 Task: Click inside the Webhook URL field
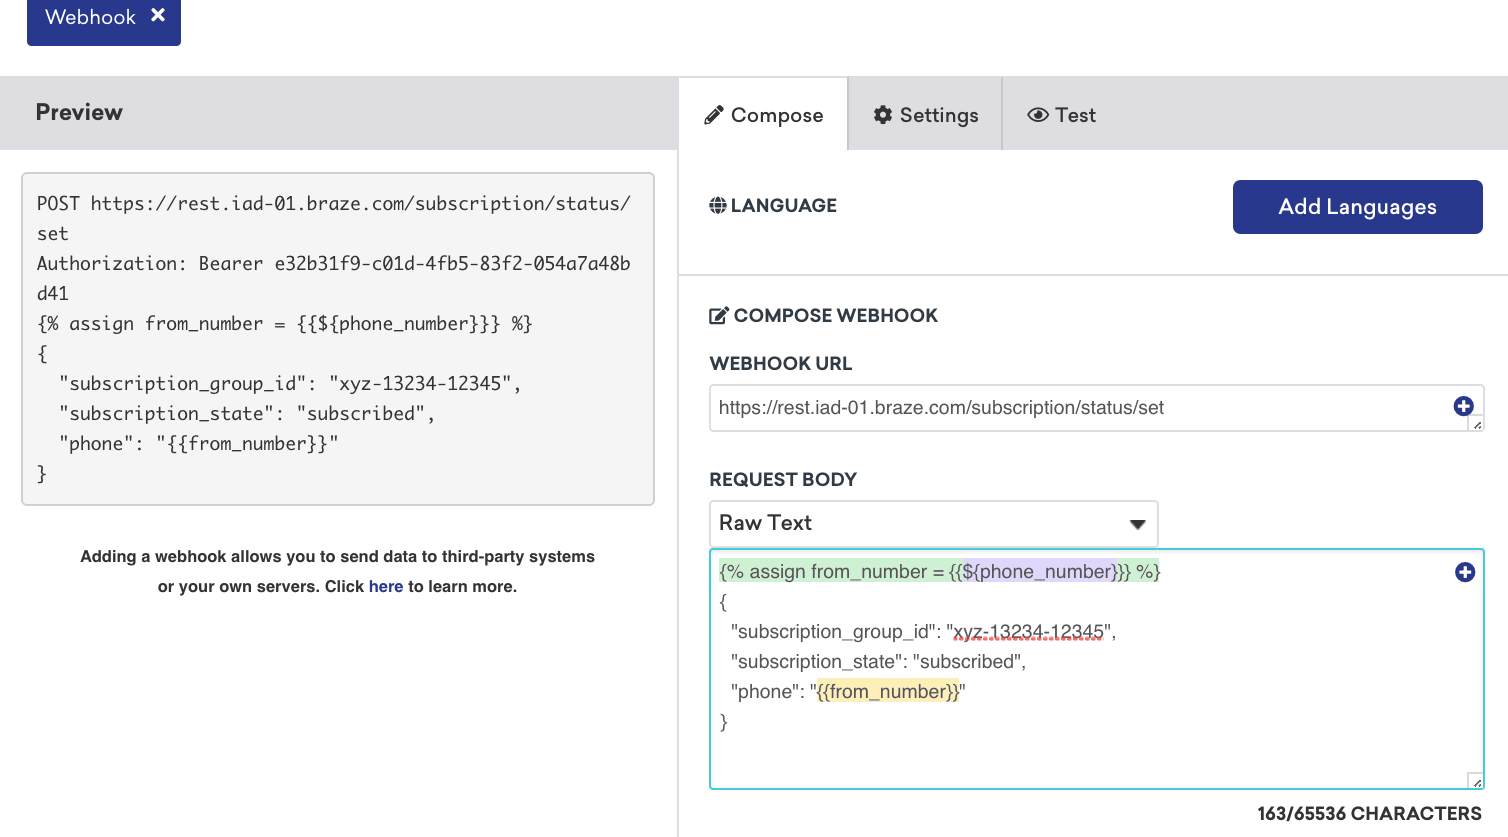[x=1000, y=408]
